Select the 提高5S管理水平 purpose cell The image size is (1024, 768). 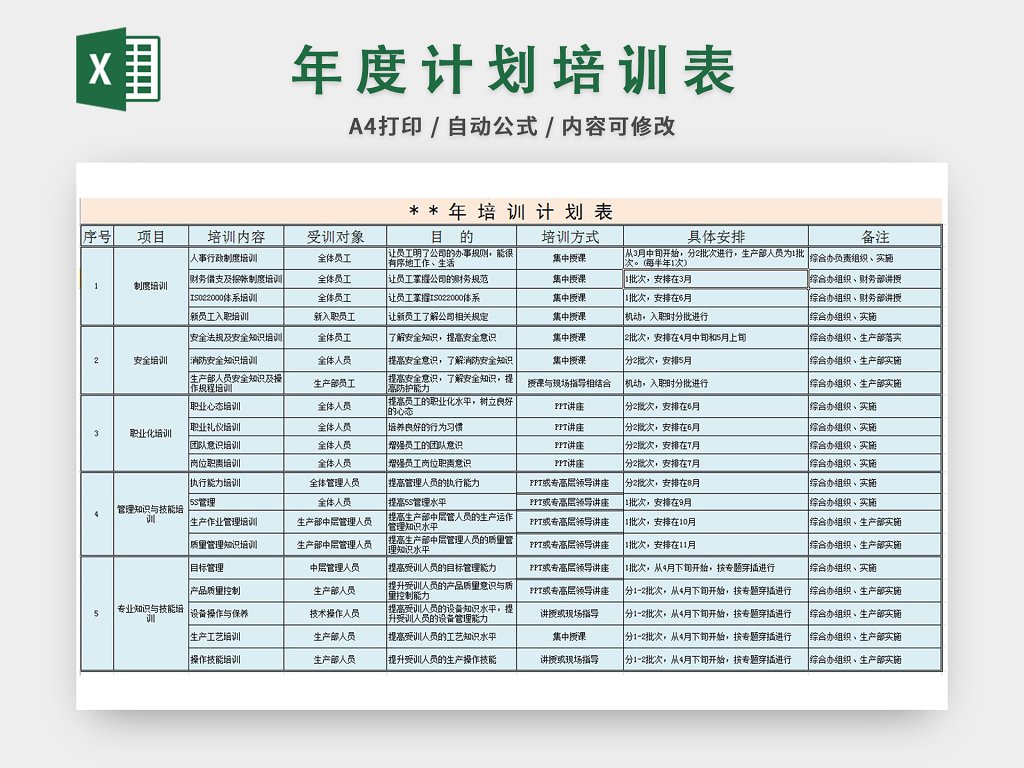[x=451, y=502]
